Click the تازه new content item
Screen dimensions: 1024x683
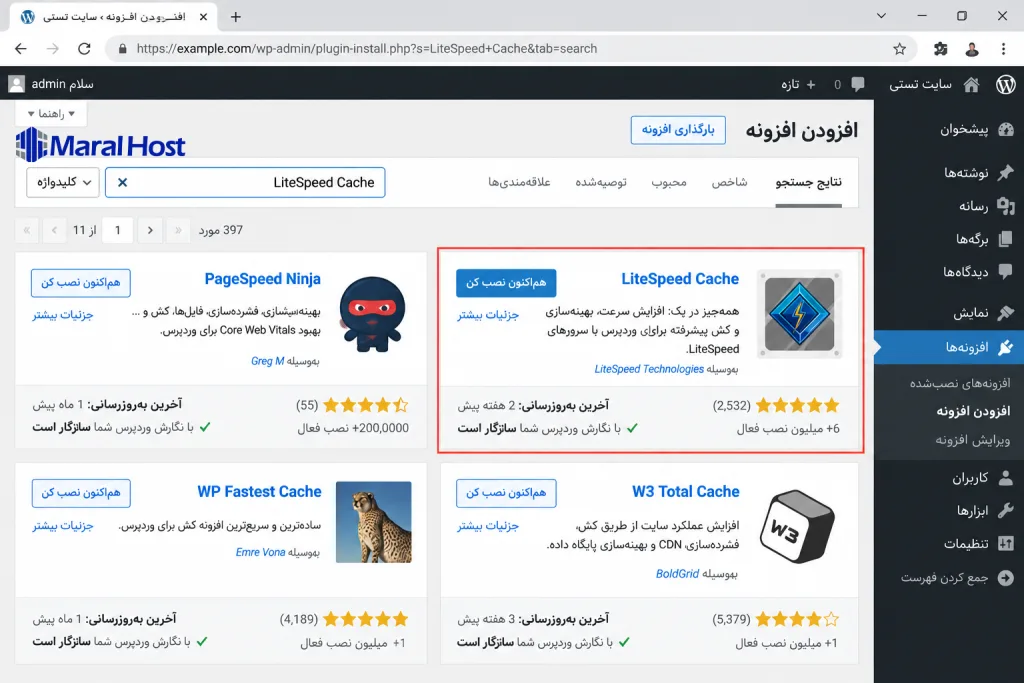[x=798, y=84]
